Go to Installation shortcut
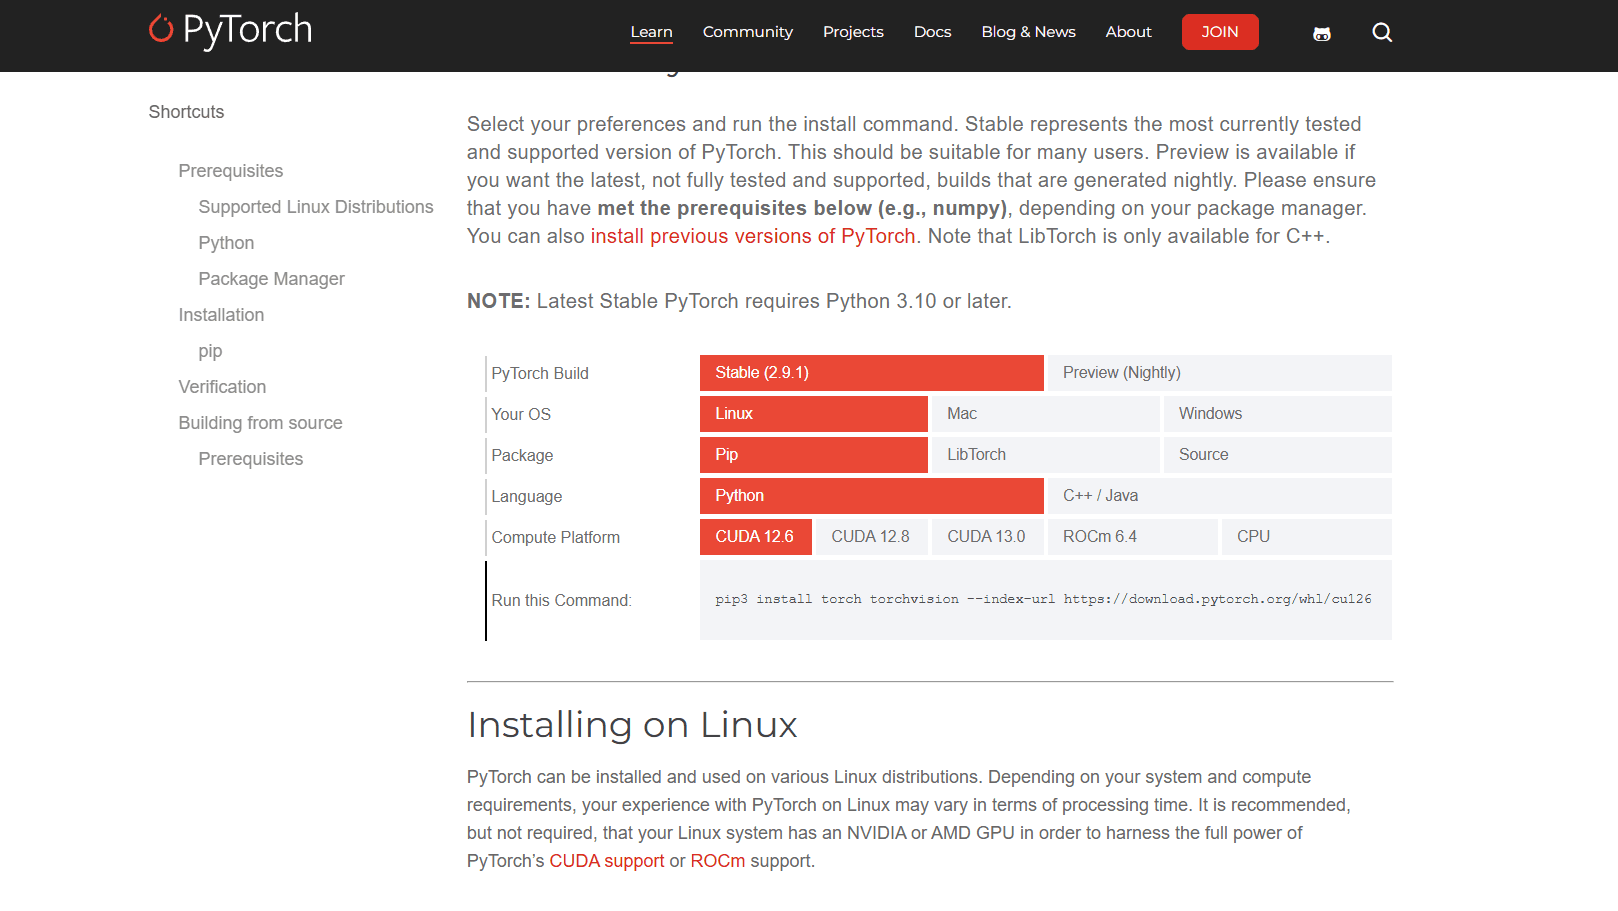The image size is (1618, 911). 221,315
